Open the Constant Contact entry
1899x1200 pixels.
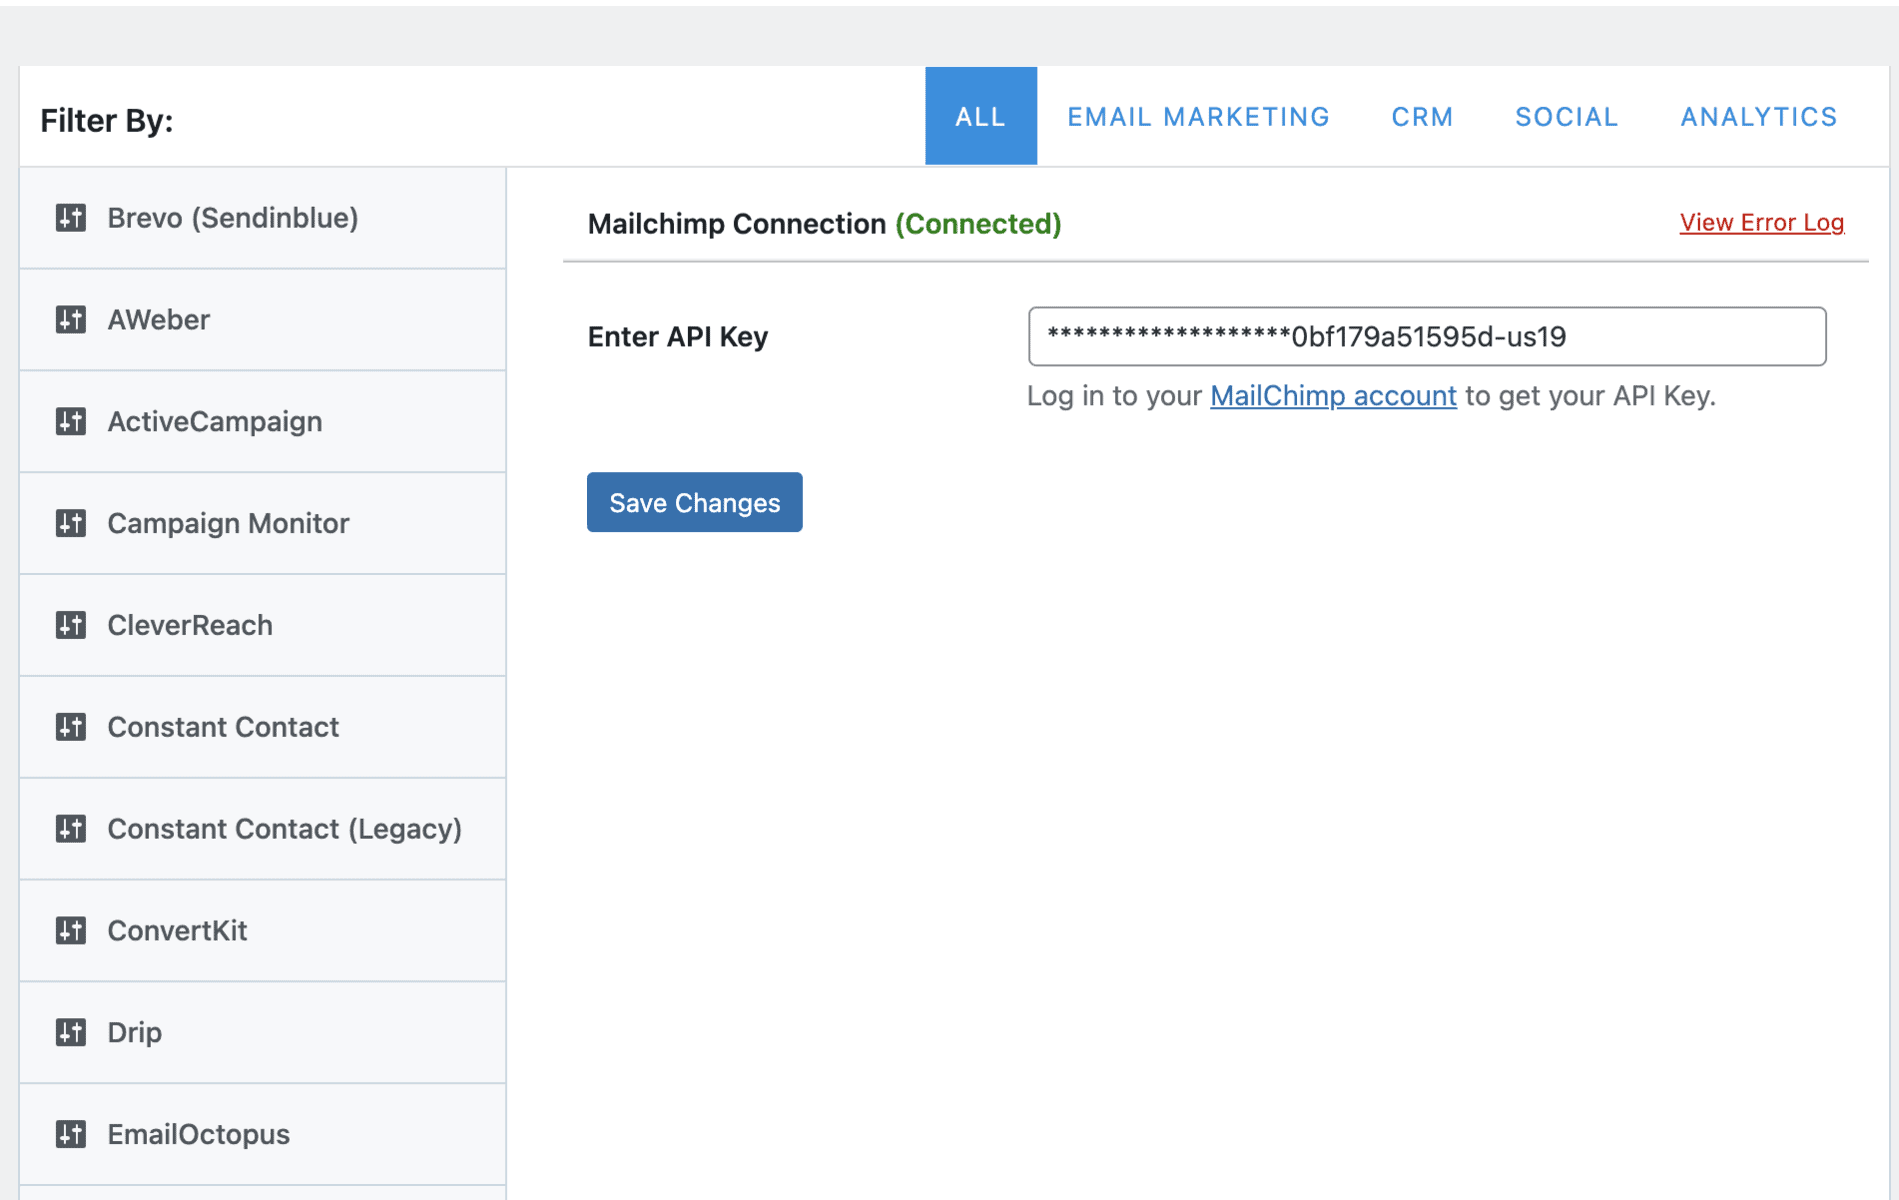click(x=262, y=727)
